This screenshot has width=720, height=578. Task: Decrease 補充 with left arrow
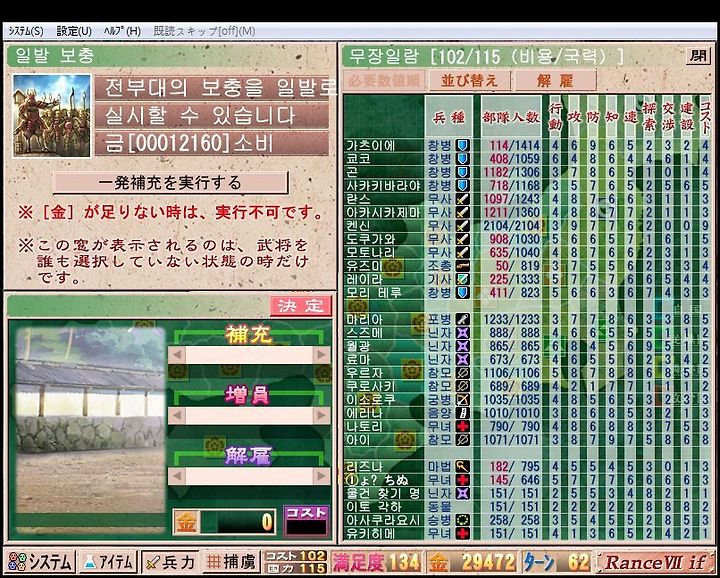[177, 355]
